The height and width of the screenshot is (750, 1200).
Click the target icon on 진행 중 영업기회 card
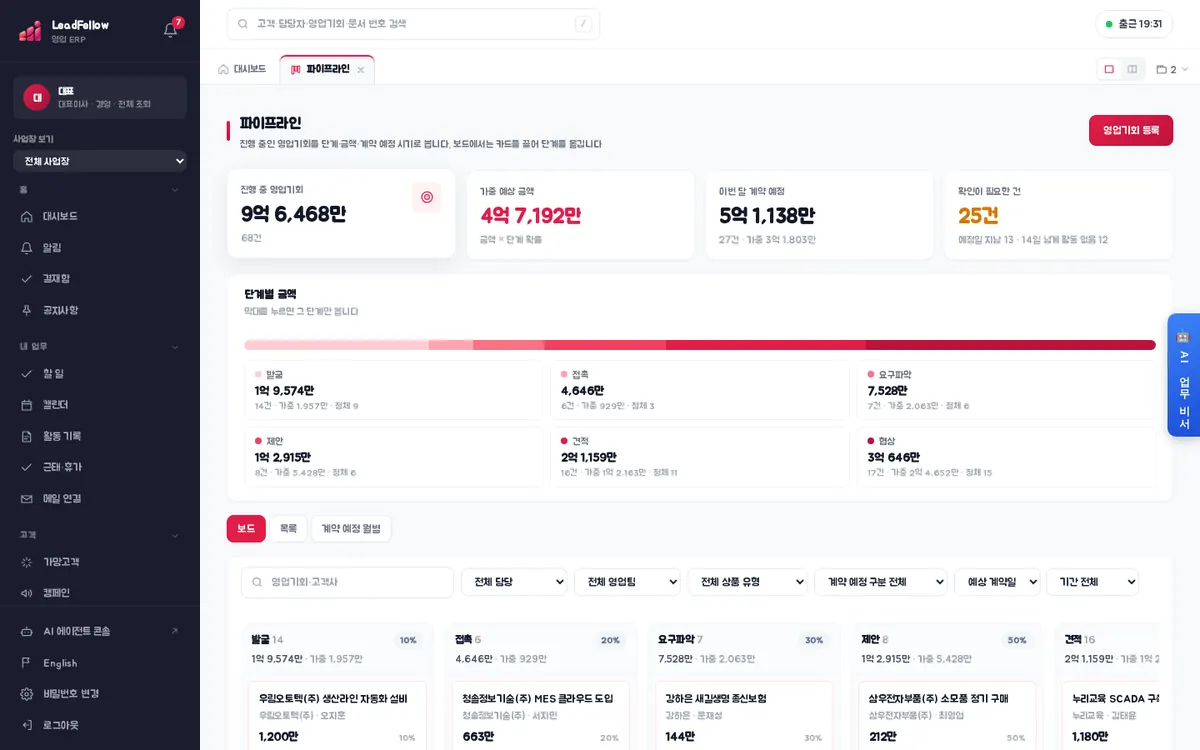[427, 198]
